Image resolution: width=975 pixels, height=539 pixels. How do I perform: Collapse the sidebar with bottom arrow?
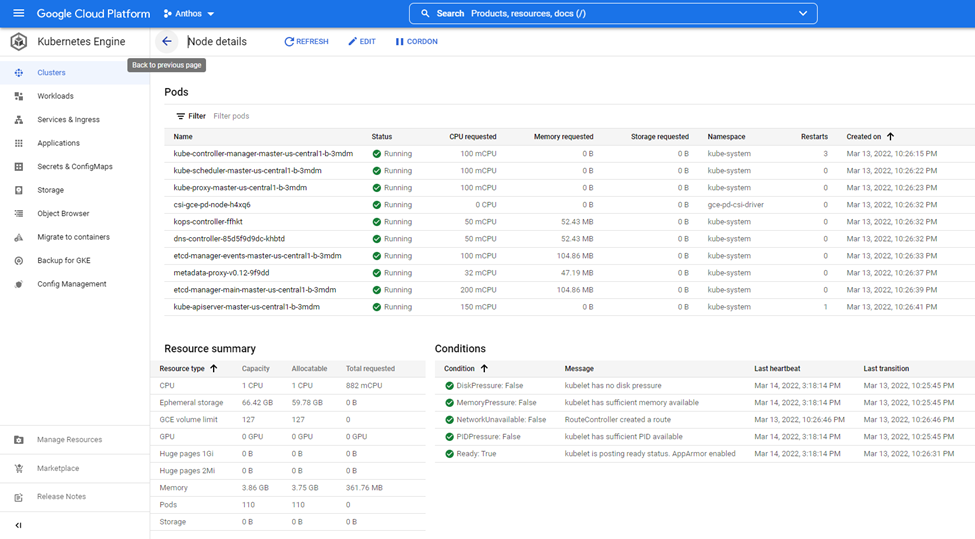pos(18,525)
